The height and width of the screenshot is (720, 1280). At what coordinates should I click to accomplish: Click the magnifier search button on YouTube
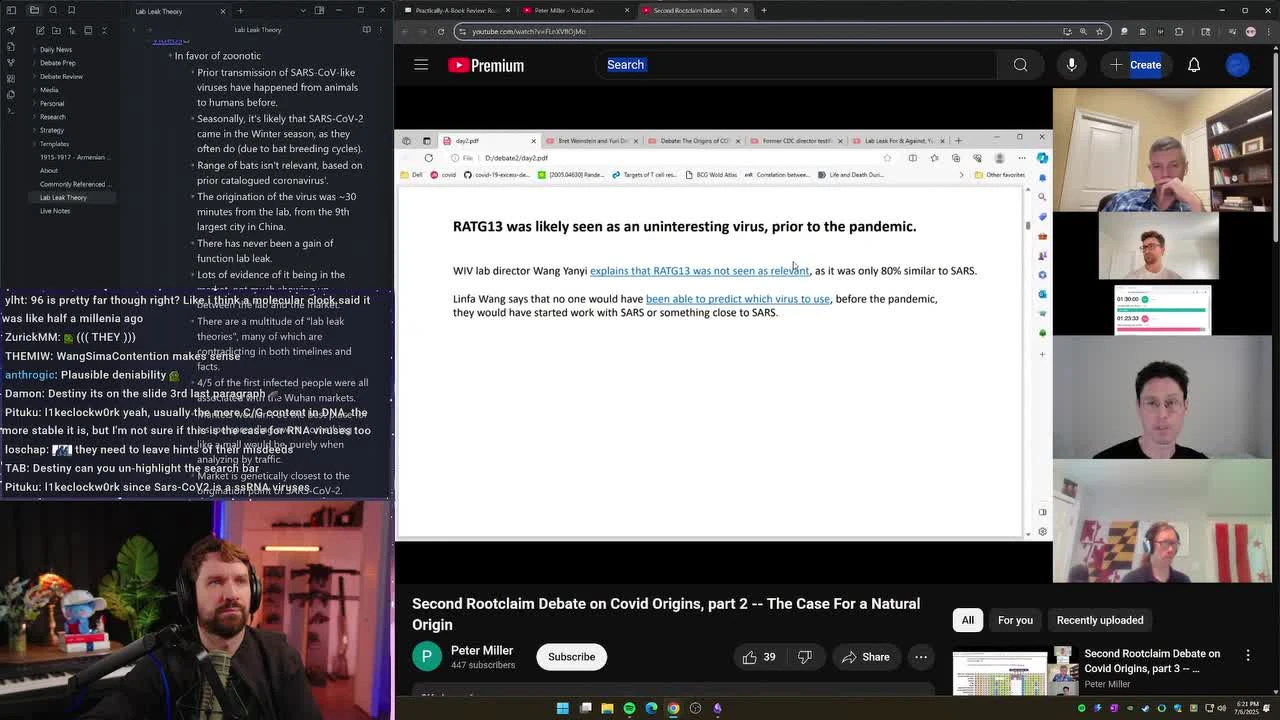pos(1020,65)
